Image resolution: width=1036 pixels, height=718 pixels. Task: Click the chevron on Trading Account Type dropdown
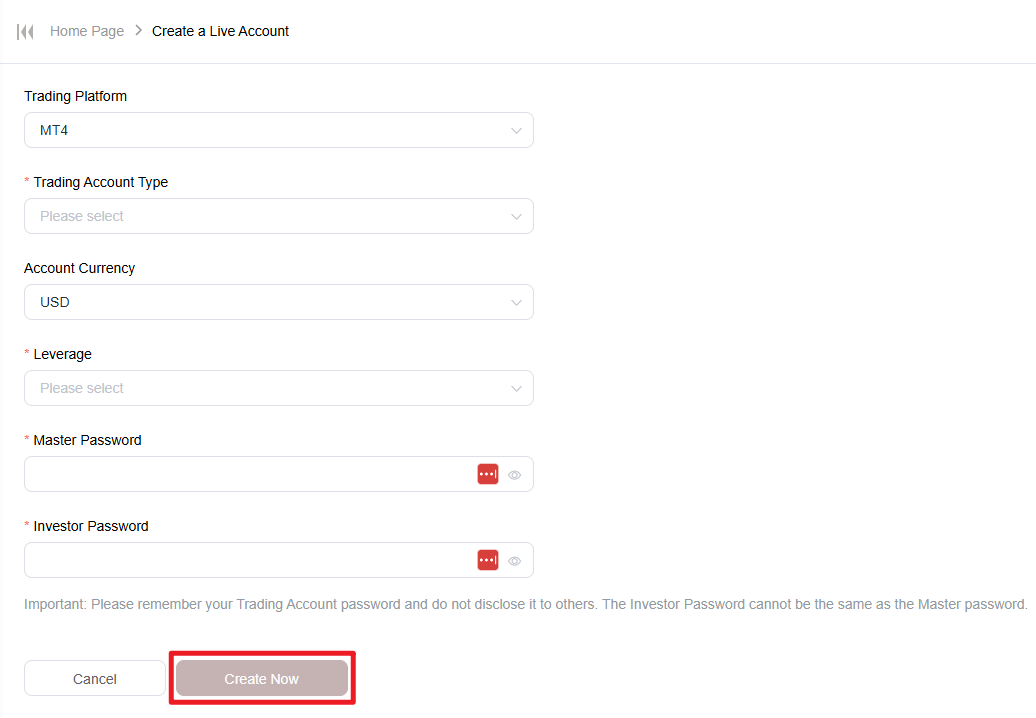click(x=516, y=216)
